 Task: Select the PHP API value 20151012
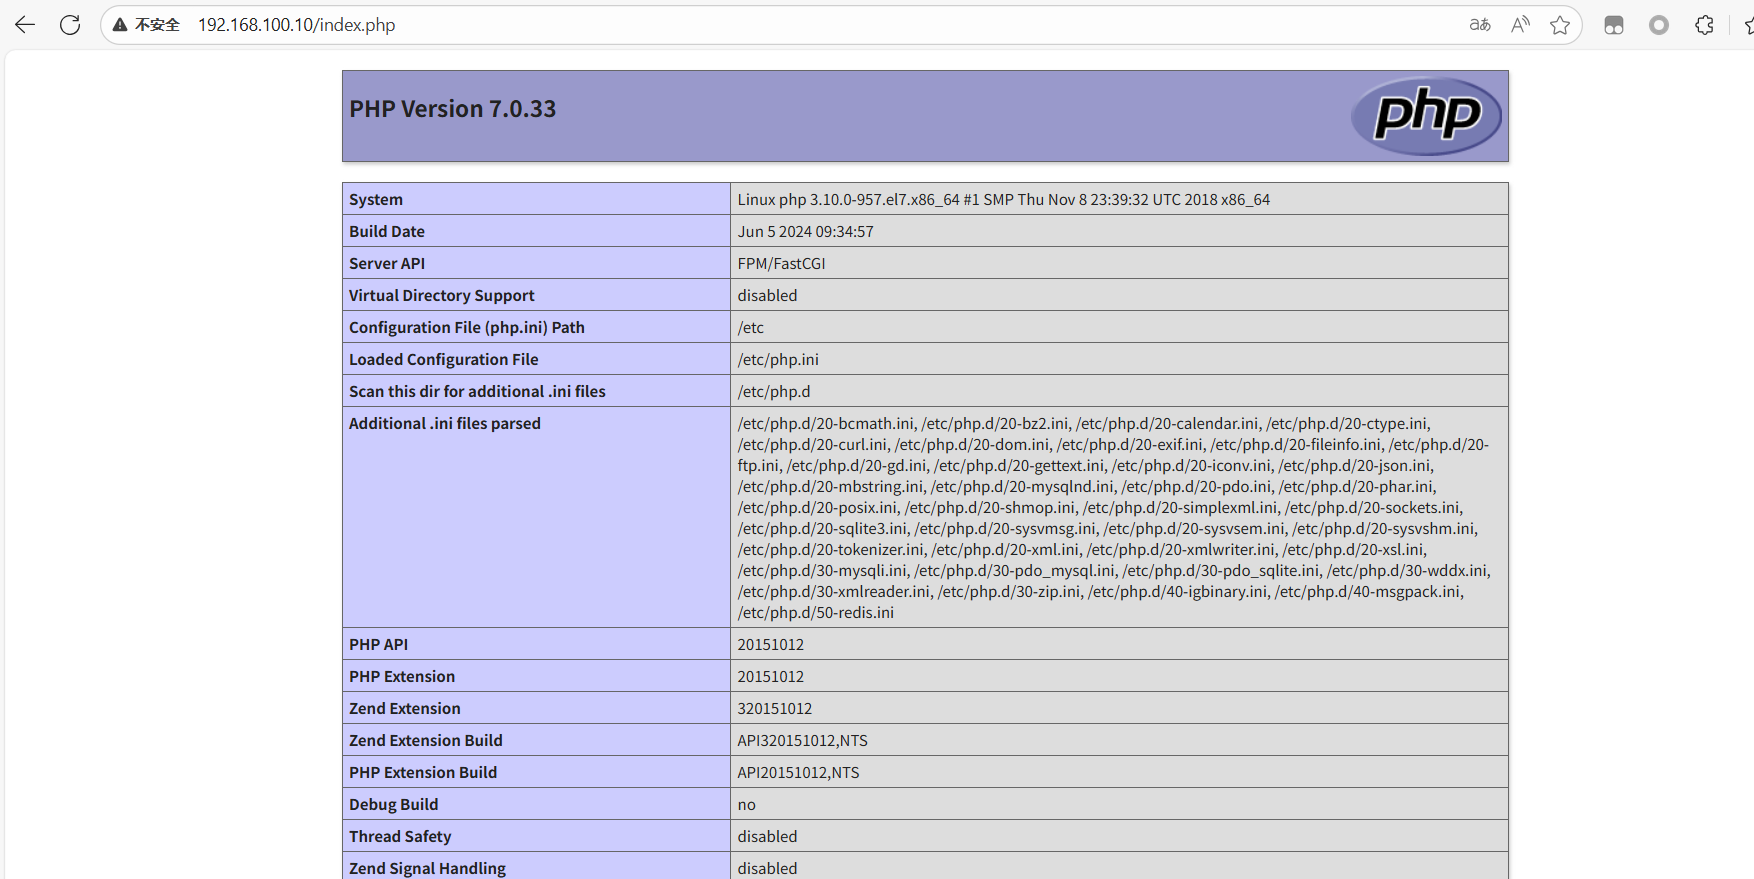(771, 644)
